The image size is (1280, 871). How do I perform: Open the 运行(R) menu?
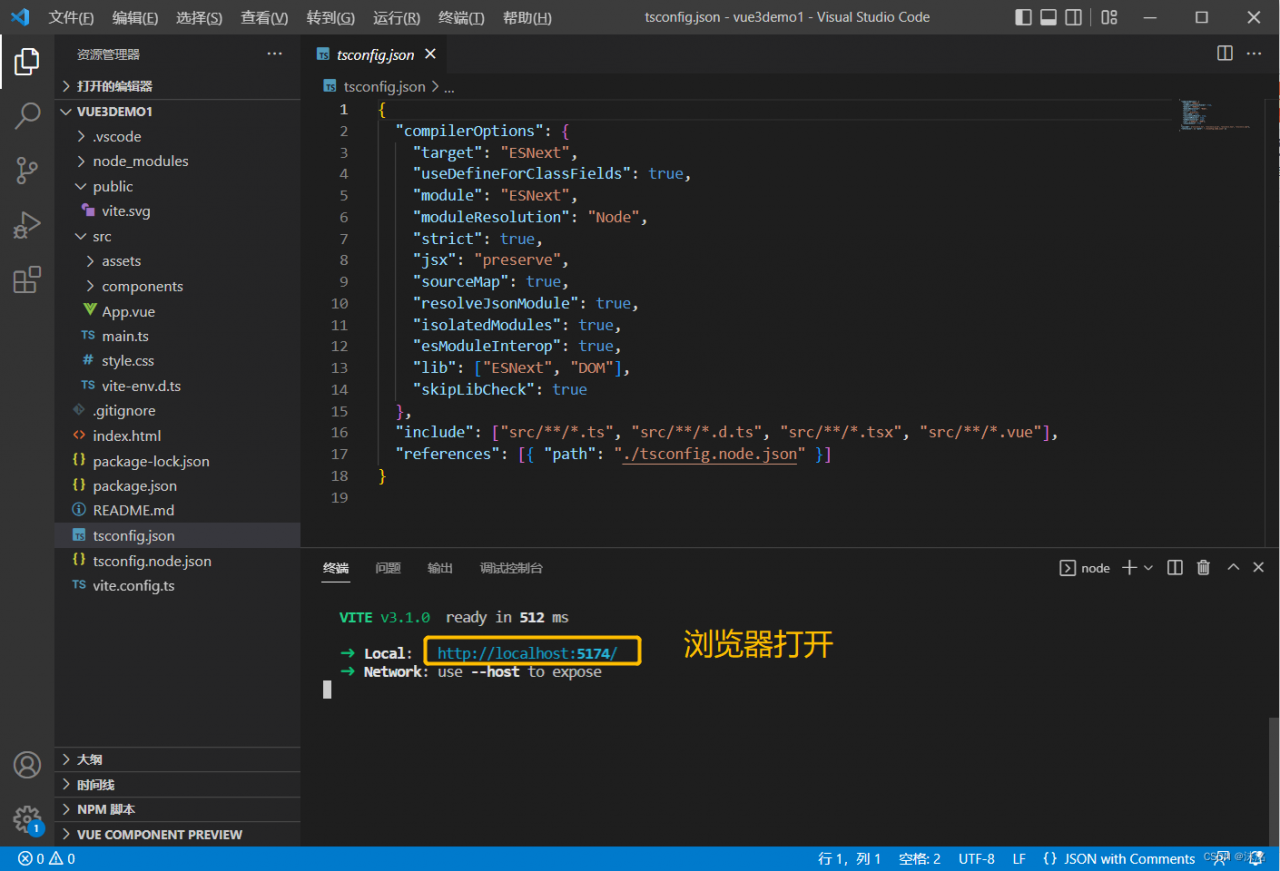pyautogui.click(x=396, y=18)
